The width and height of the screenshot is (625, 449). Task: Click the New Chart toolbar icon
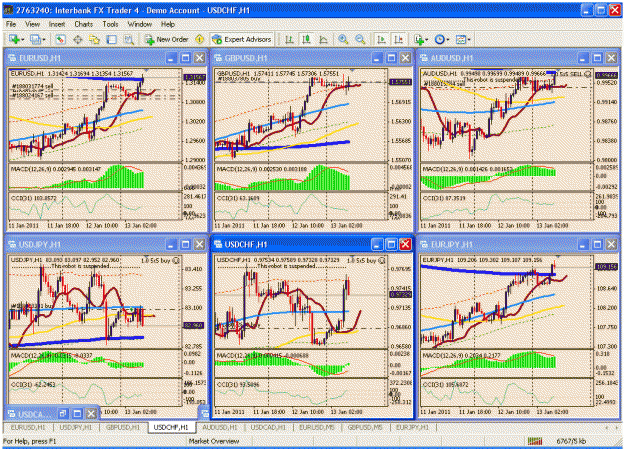[14, 39]
